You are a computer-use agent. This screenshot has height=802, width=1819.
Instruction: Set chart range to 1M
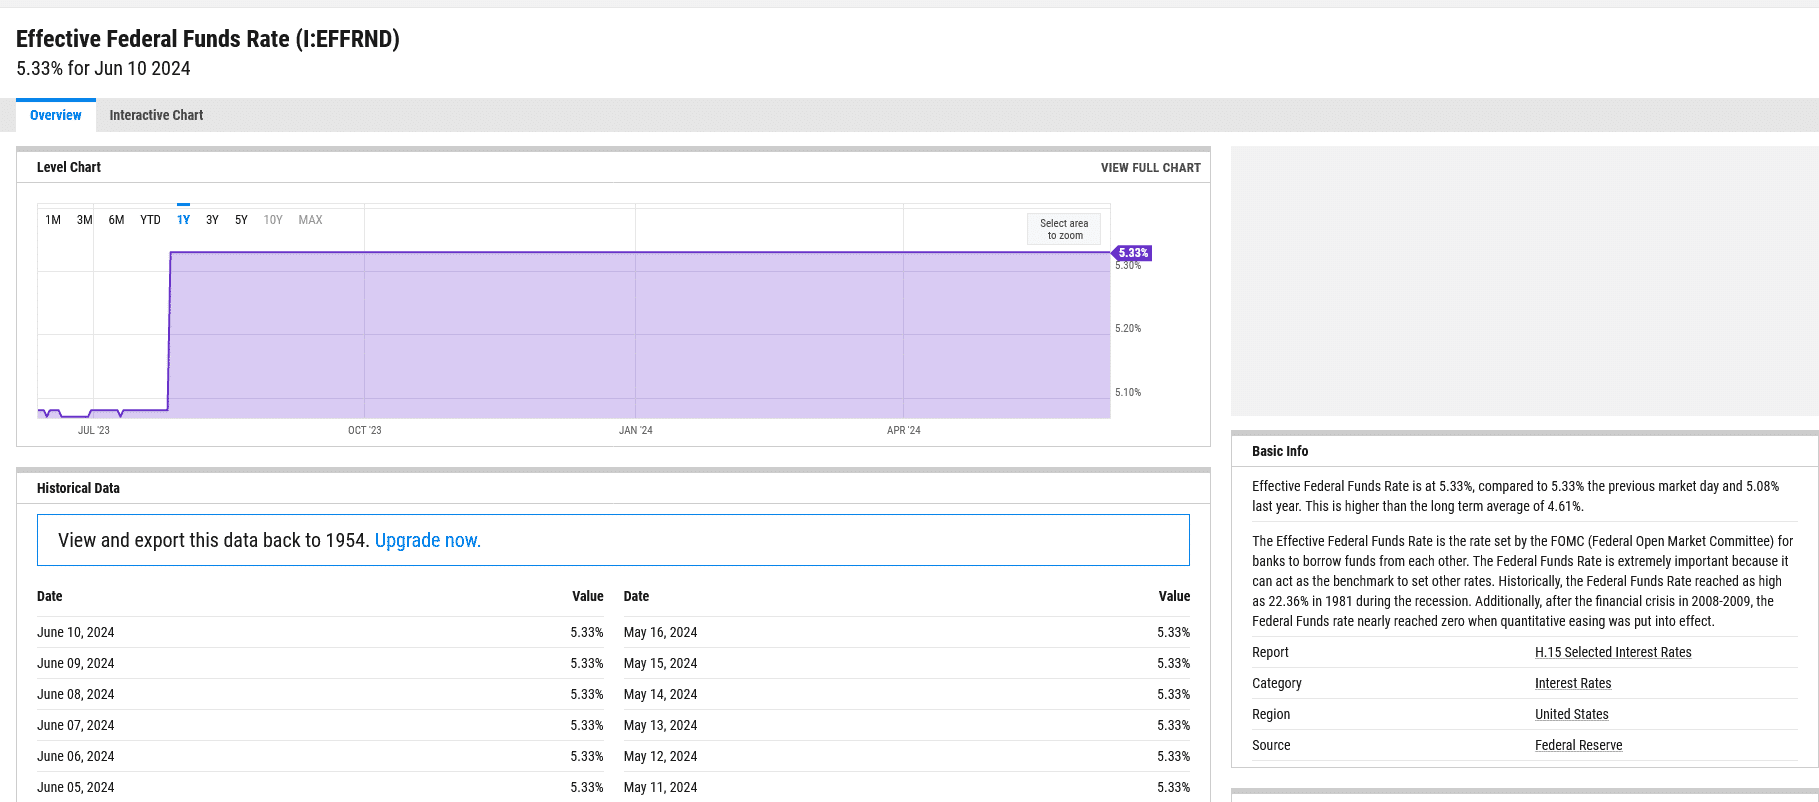click(x=53, y=220)
